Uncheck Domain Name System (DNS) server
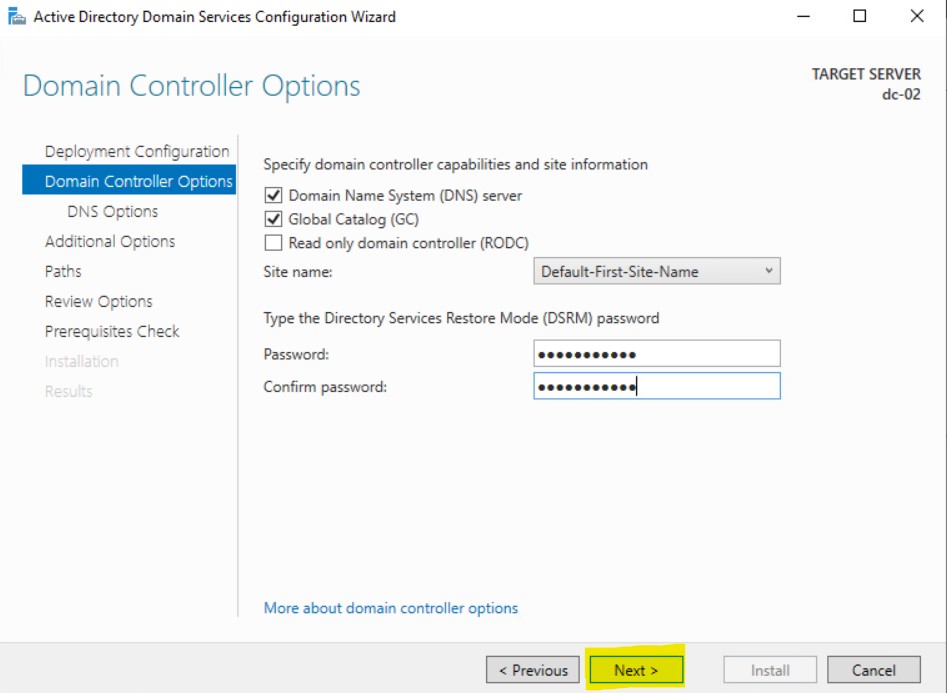 pos(273,196)
